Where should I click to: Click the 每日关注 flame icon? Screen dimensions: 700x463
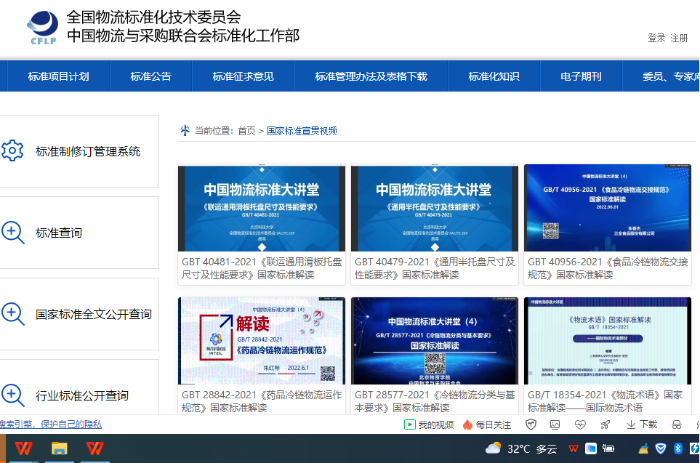coord(468,425)
